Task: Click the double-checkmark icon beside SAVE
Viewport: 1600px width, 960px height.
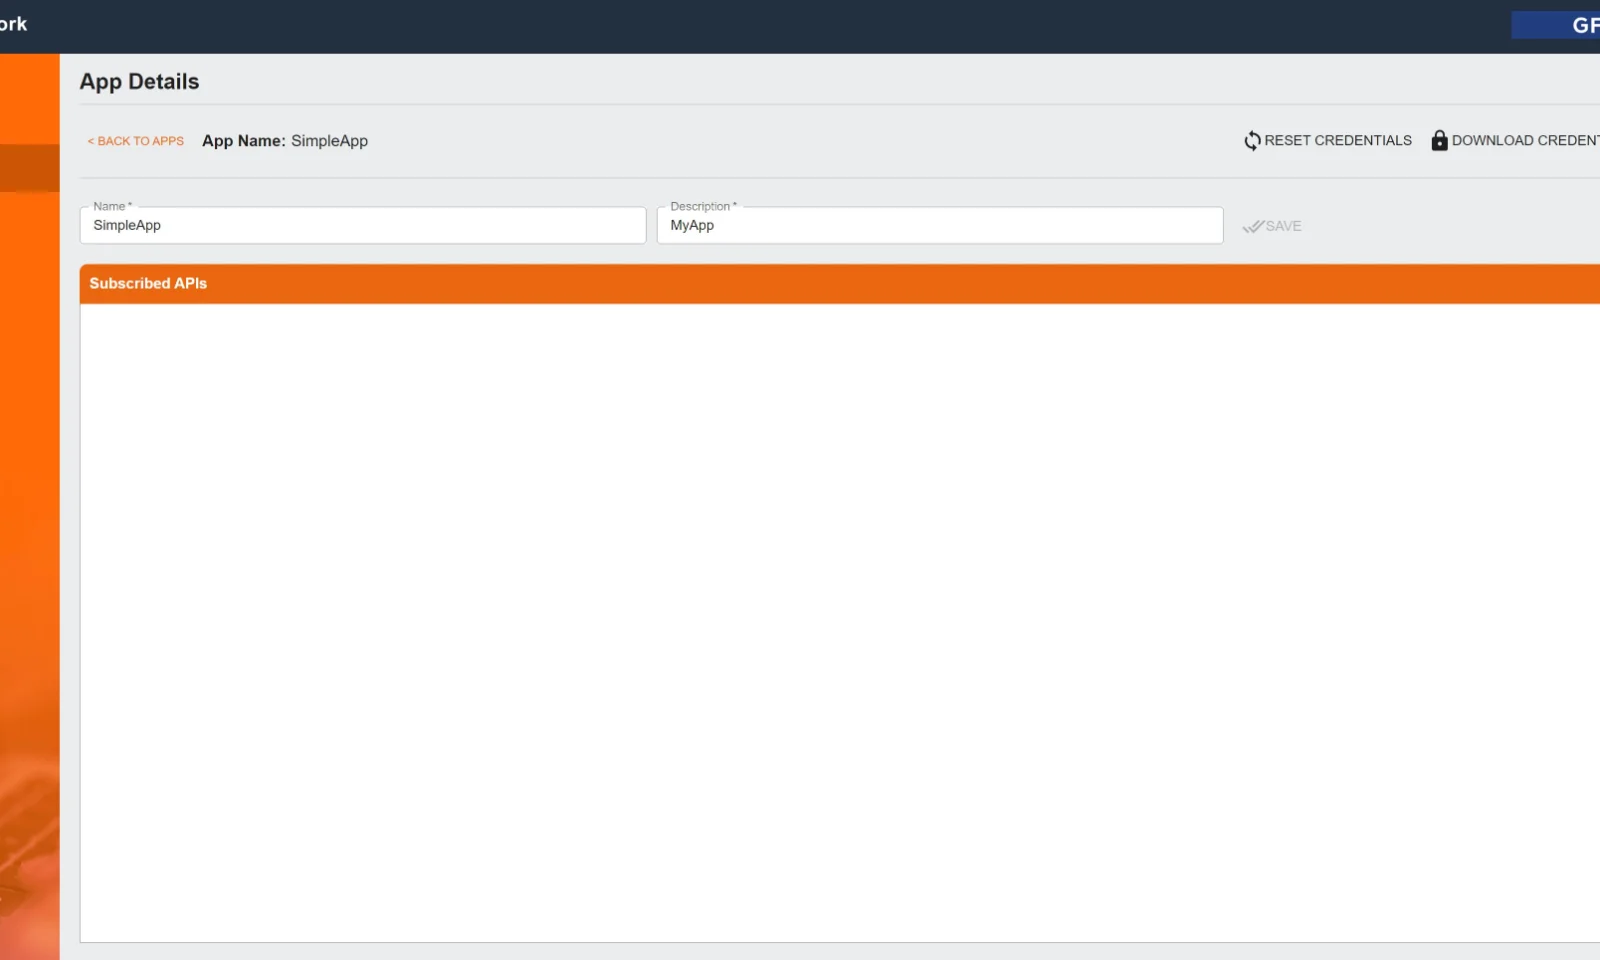Action: coord(1253,225)
